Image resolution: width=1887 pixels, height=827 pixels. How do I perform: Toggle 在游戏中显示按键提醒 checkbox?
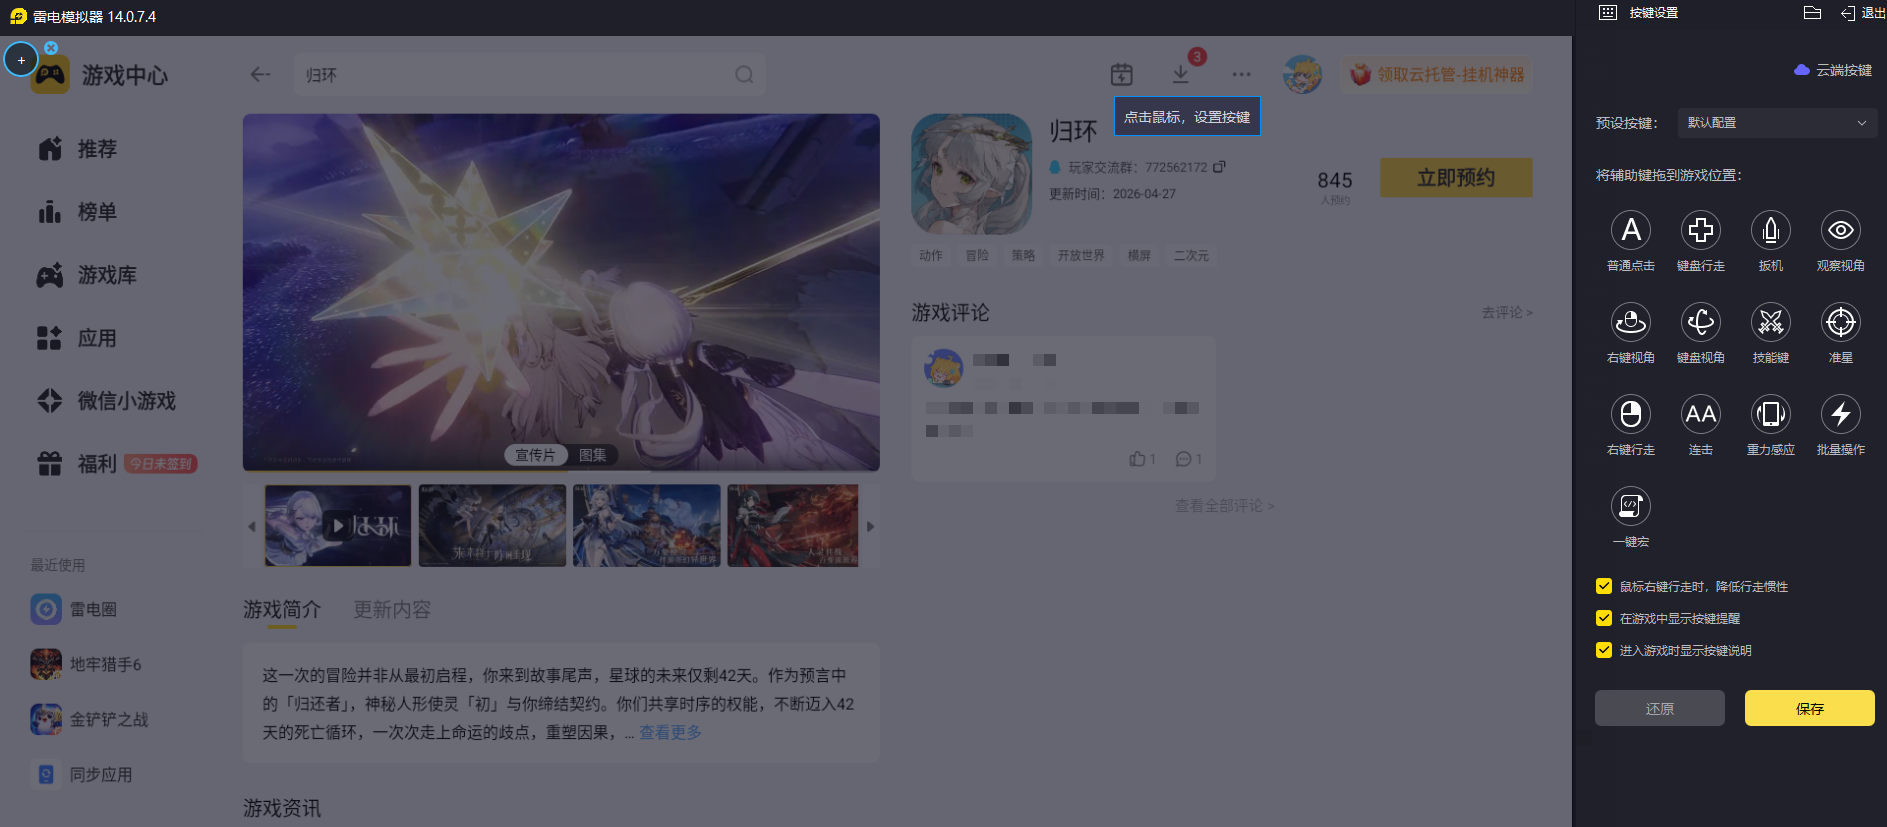pyautogui.click(x=1604, y=618)
